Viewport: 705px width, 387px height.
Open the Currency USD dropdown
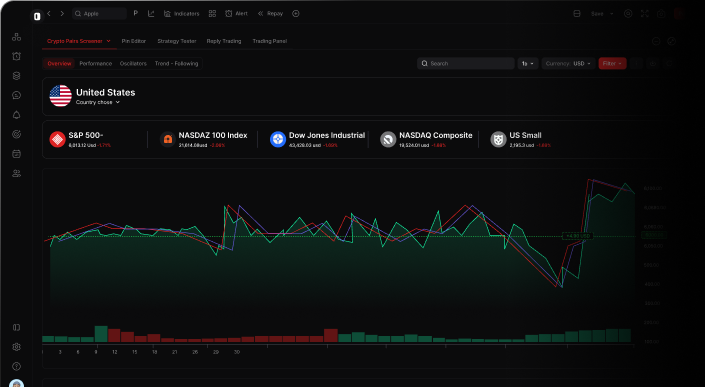pos(568,63)
